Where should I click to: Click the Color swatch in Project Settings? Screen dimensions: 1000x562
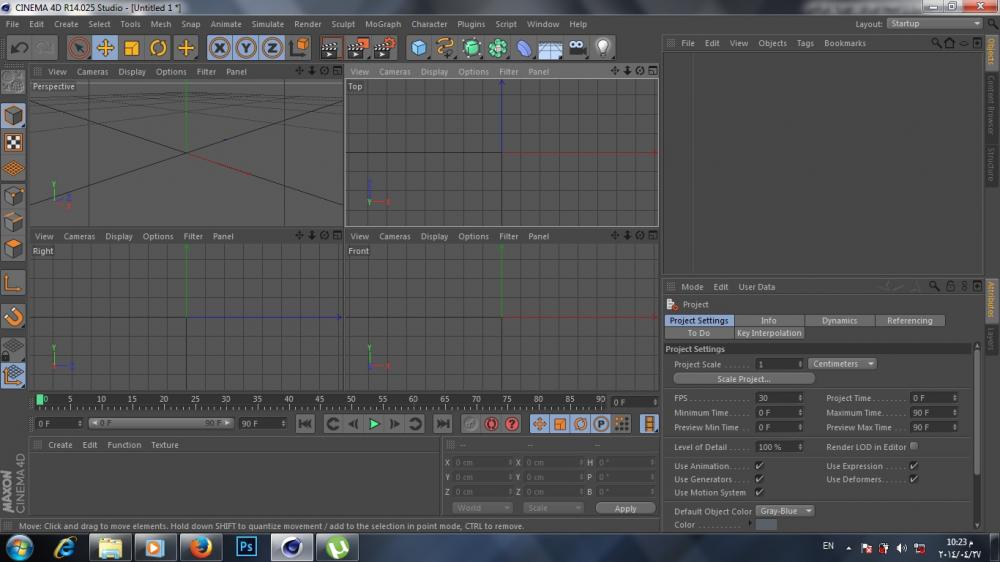[766, 525]
